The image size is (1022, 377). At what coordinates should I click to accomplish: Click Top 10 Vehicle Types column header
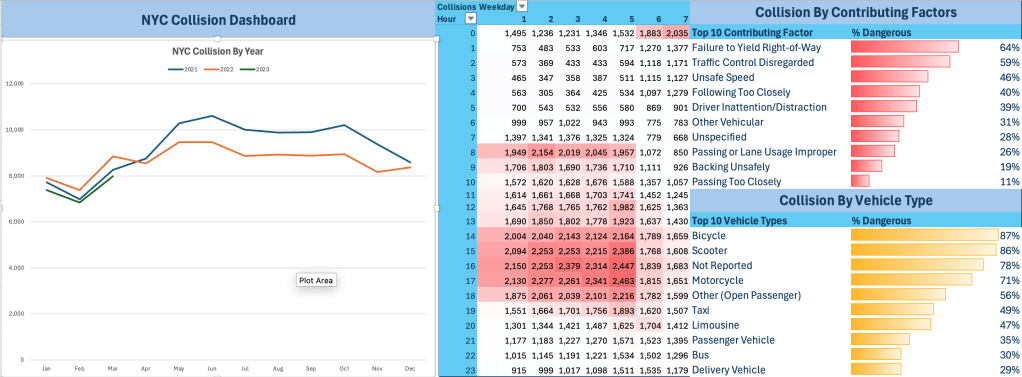point(739,220)
